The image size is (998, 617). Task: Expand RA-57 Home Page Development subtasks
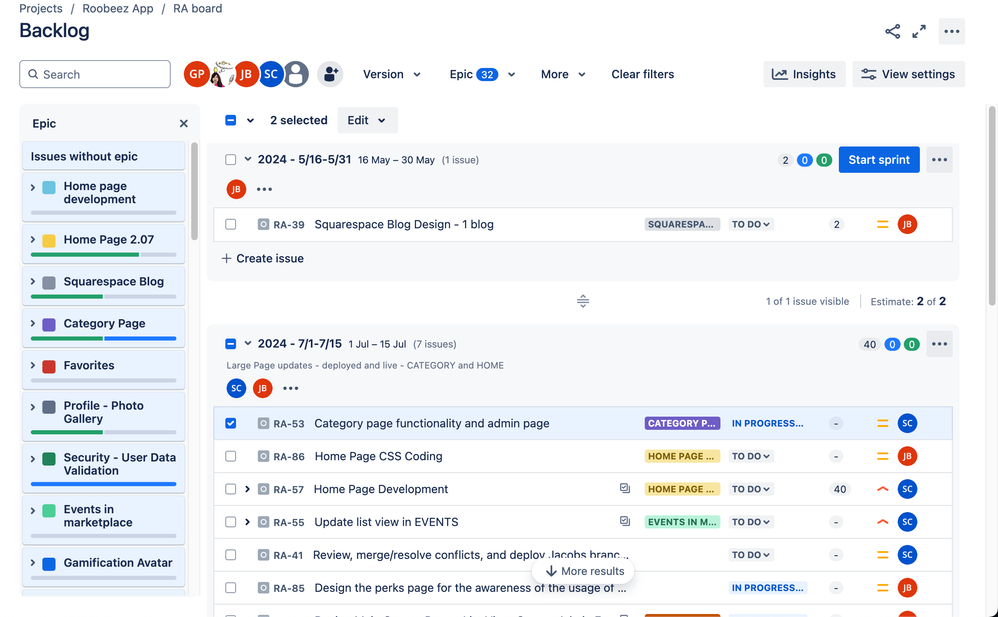(248, 489)
